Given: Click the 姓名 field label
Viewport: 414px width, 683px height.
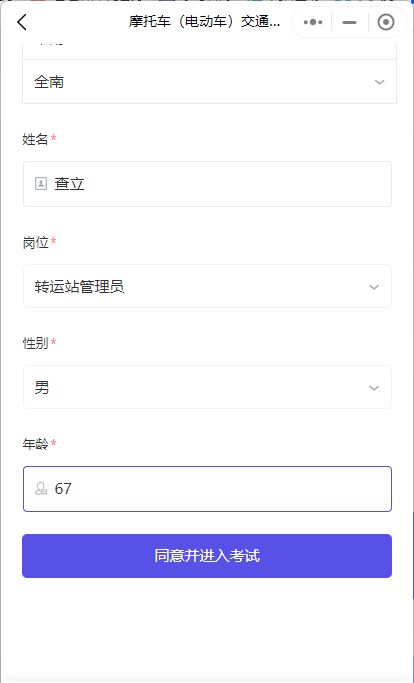Looking at the screenshot, I should click(x=35, y=139).
